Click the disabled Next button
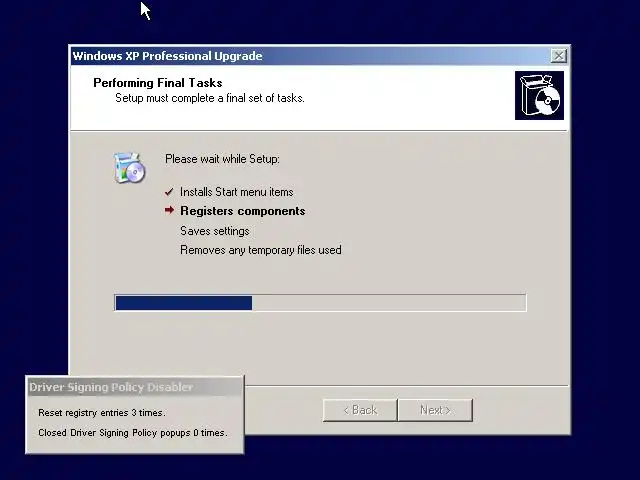The image size is (640, 480). tap(436, 410)
